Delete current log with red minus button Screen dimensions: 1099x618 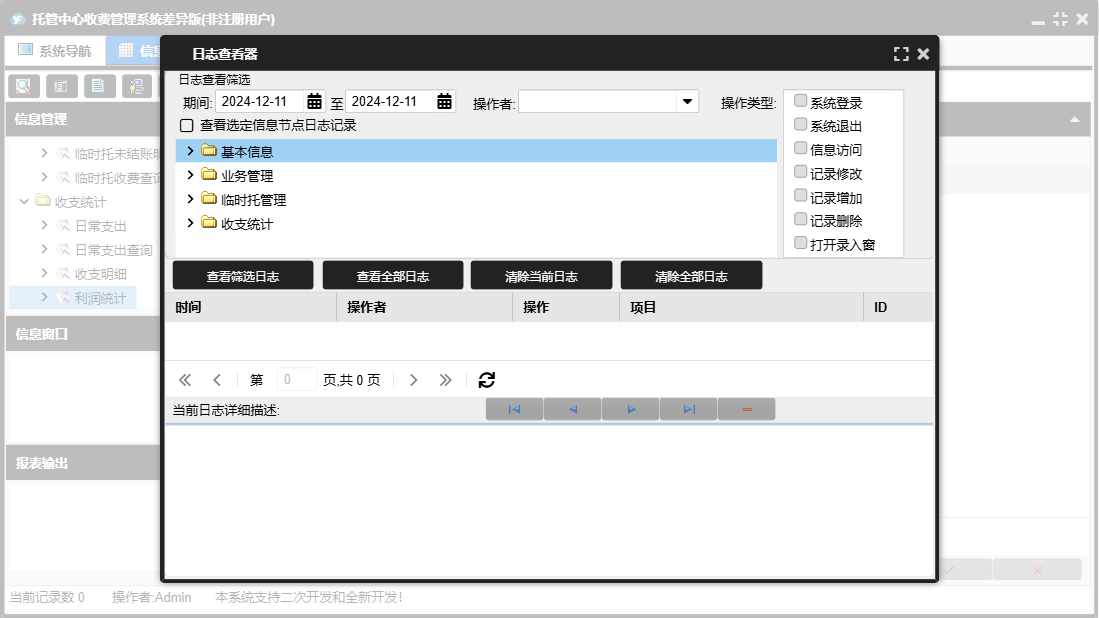746,409
